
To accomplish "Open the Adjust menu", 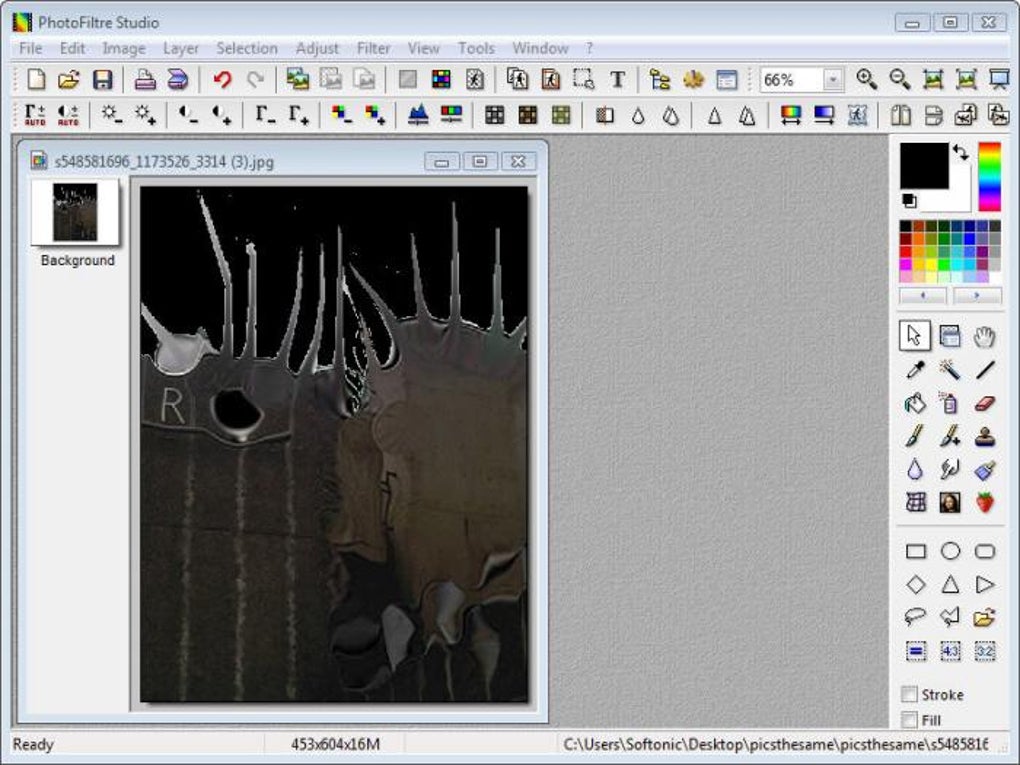I will point(317,48).
